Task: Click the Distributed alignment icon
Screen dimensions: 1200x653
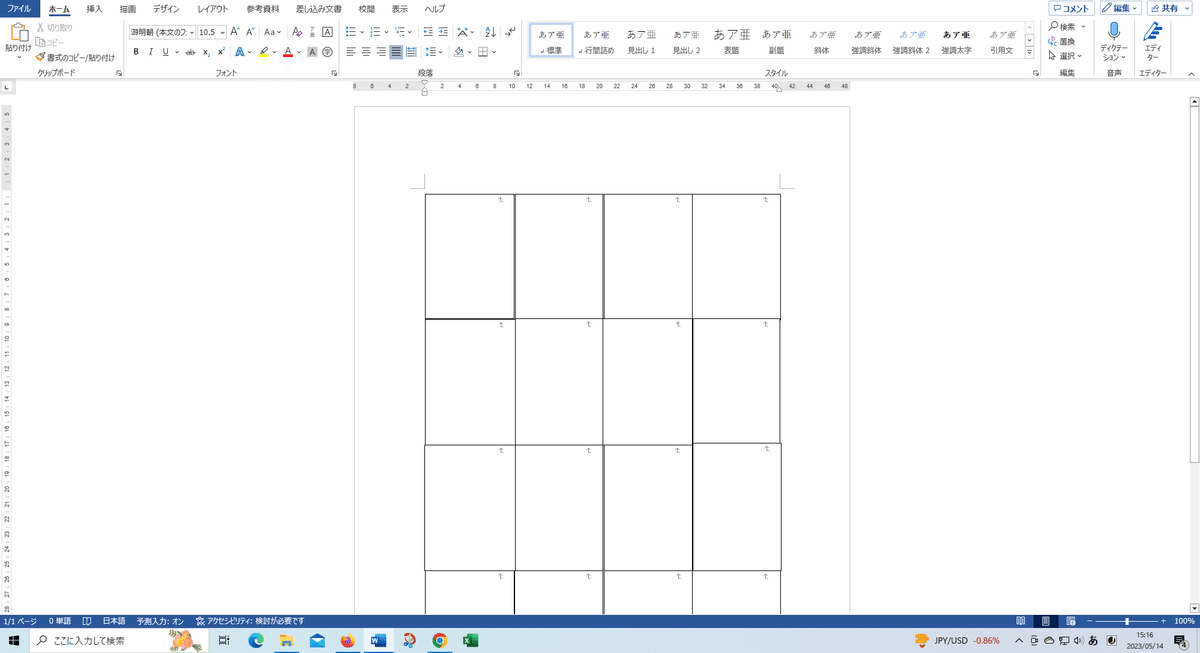Action: [411, 51]
